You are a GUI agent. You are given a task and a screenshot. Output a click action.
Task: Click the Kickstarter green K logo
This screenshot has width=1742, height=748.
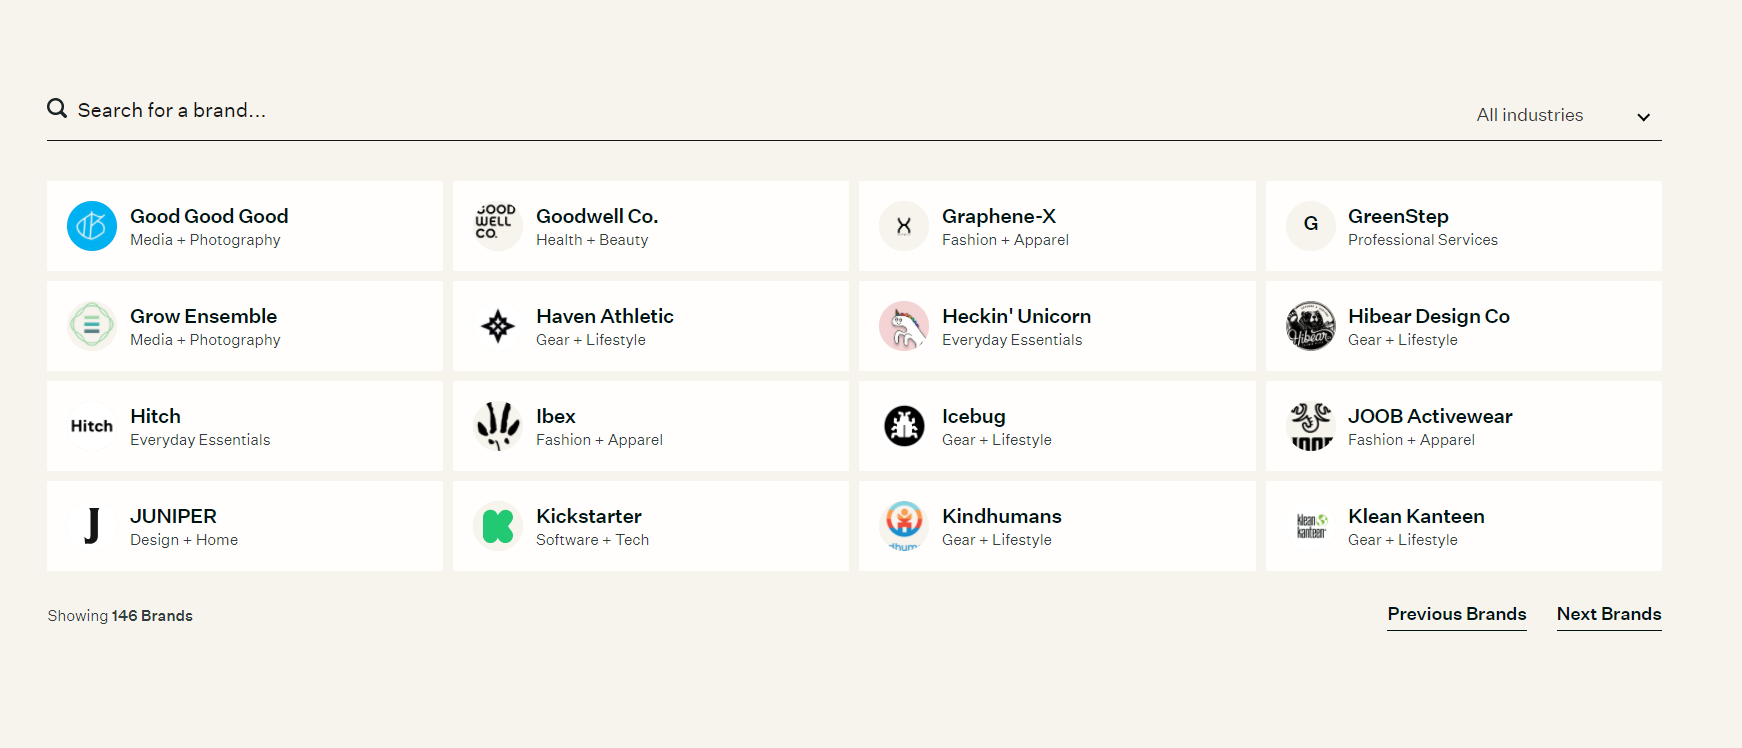[x=498, y=526]
